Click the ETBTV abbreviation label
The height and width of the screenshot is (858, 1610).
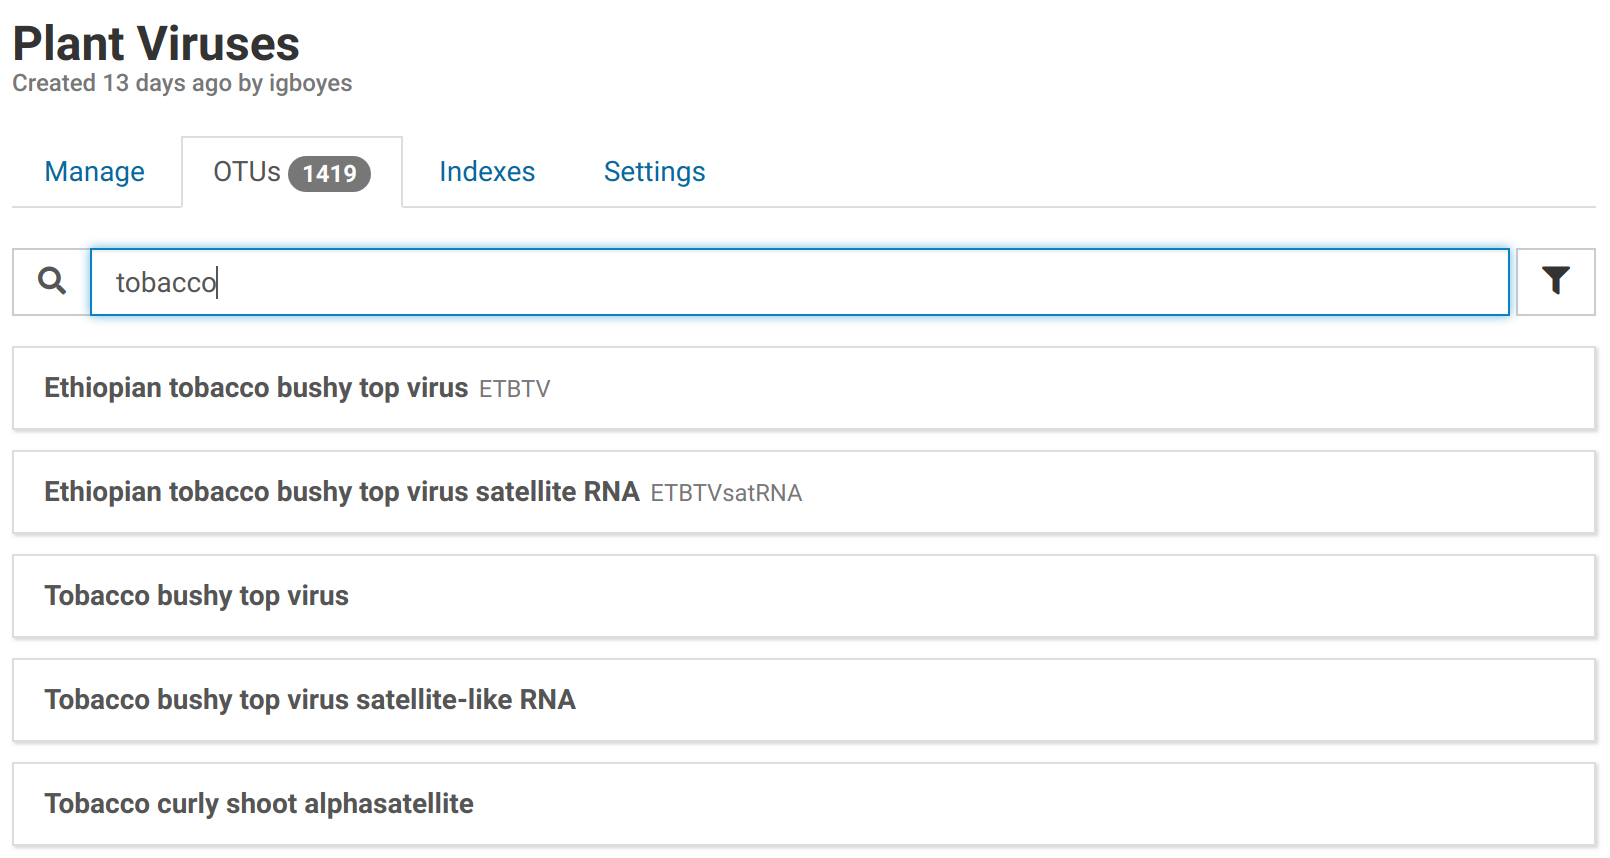coord(515,389)
